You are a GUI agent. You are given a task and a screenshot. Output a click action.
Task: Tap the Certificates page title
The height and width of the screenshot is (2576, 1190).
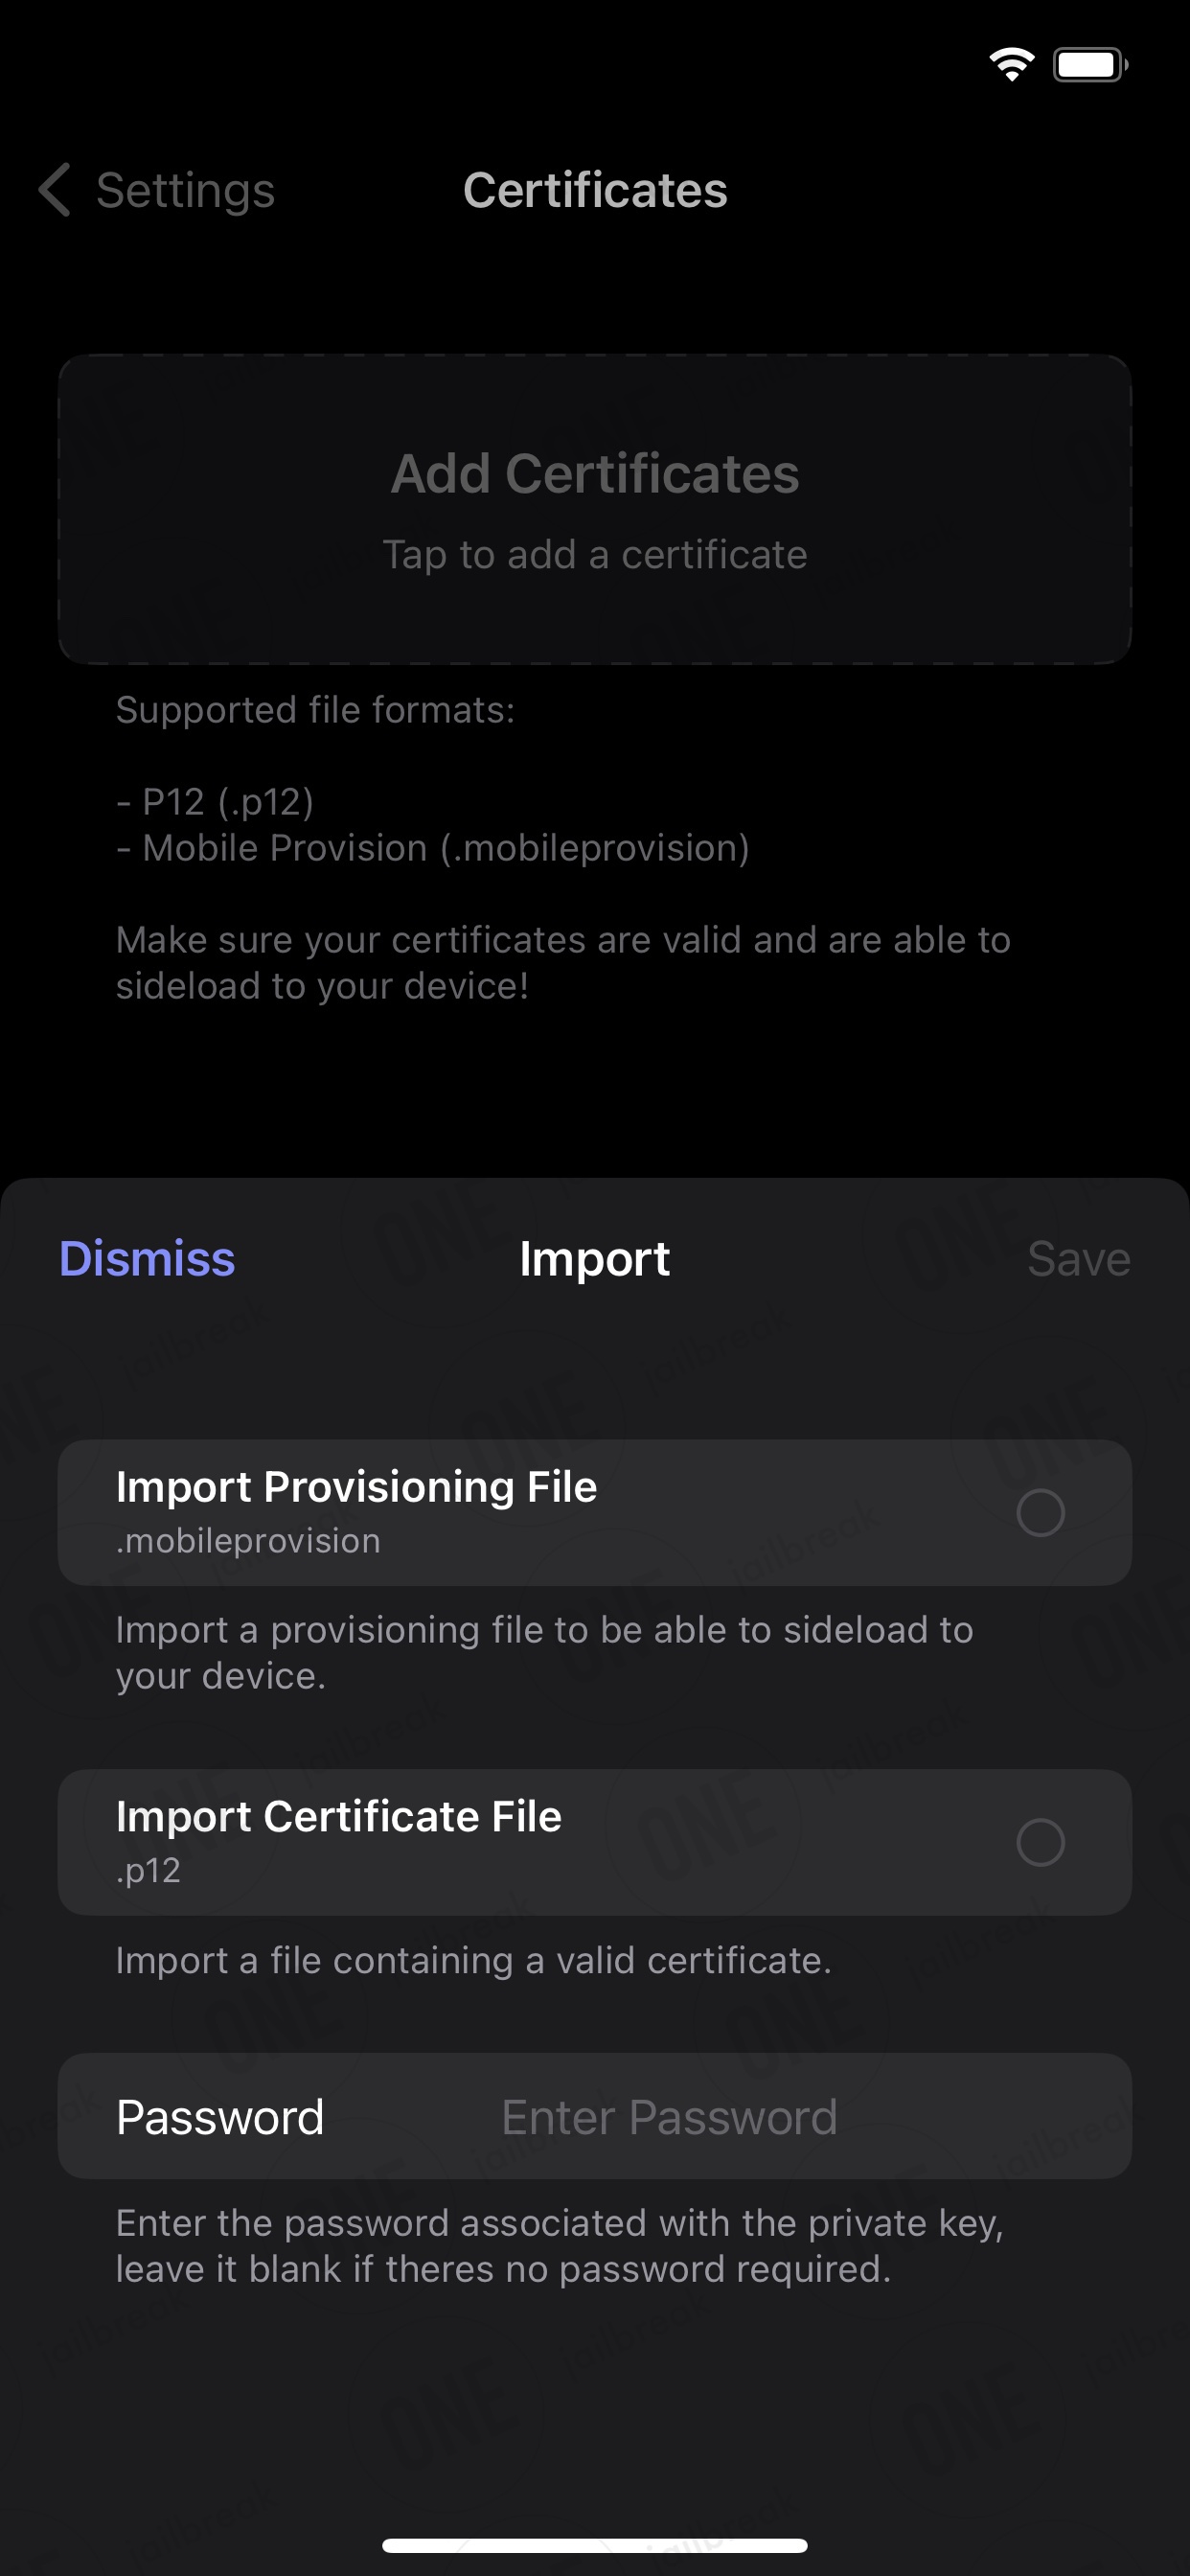point(595,191)
